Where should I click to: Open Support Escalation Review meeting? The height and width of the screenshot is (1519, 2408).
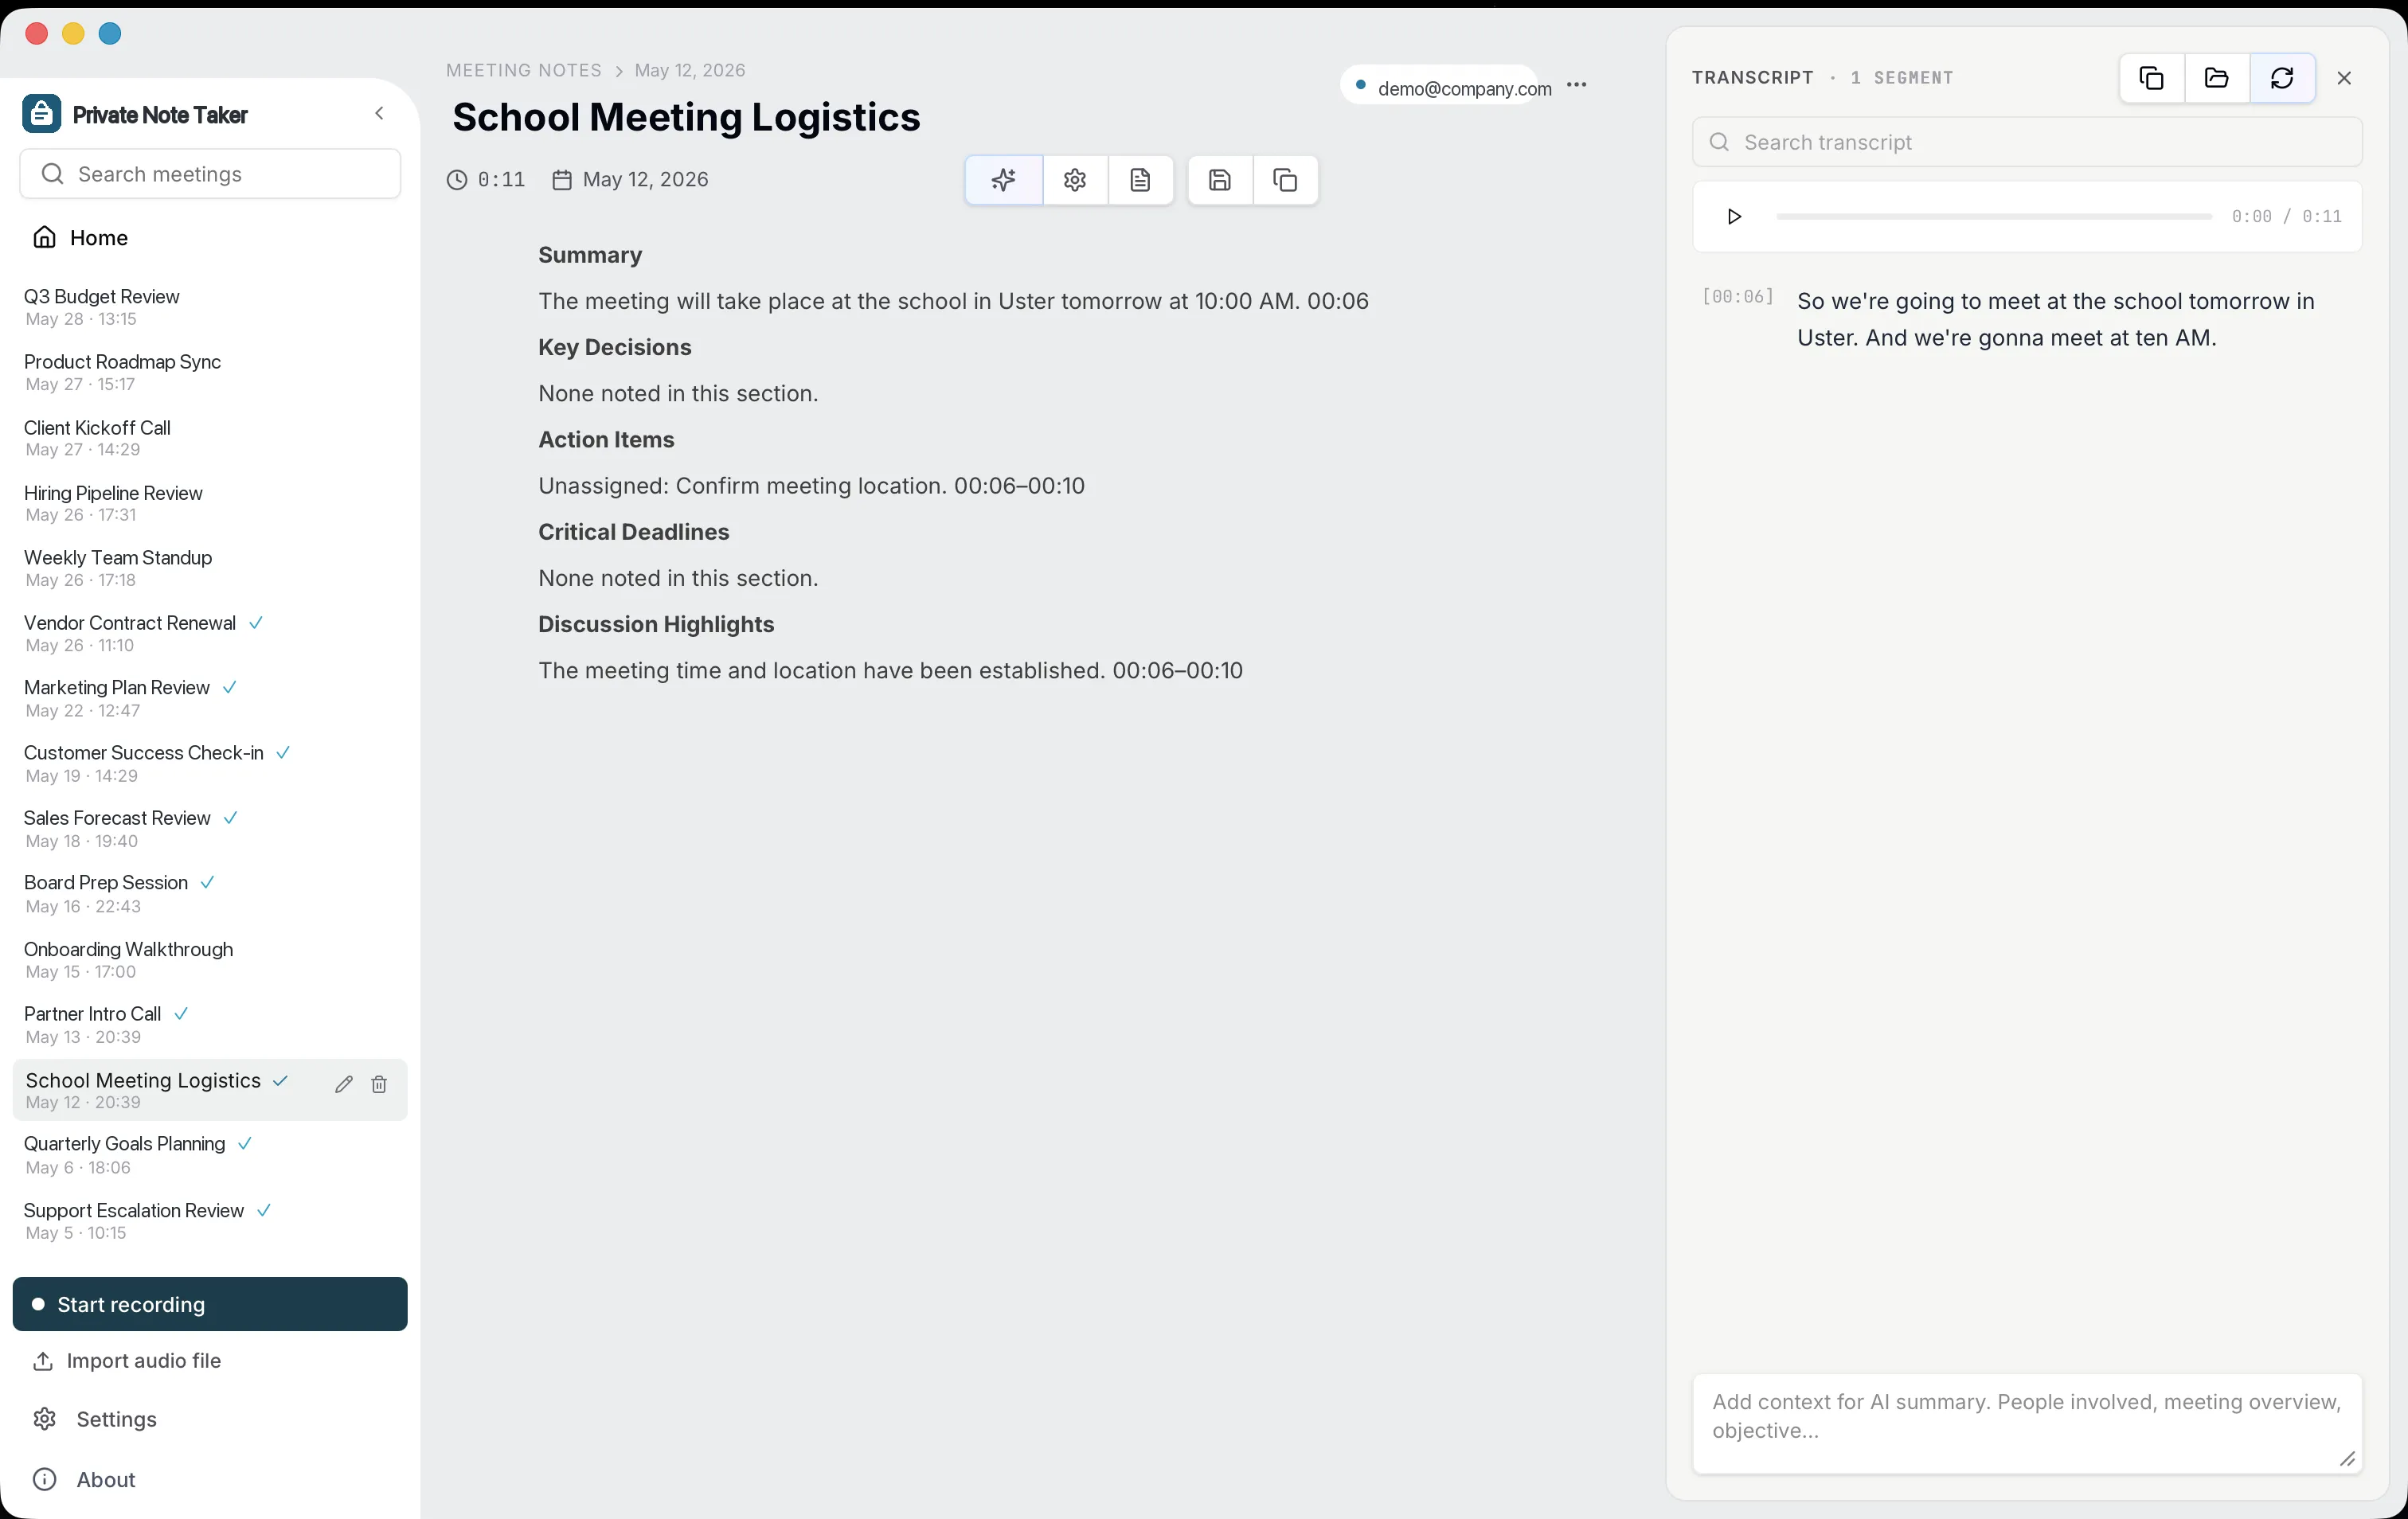pyautogui.click(x=210, y=1221)
